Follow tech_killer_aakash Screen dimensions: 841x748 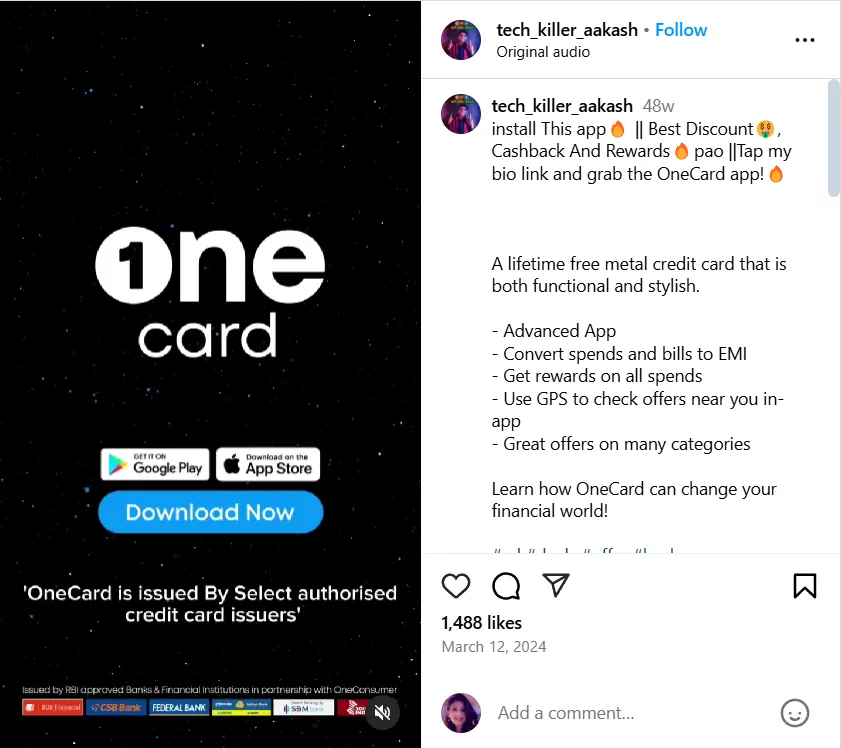click(681, 30)
